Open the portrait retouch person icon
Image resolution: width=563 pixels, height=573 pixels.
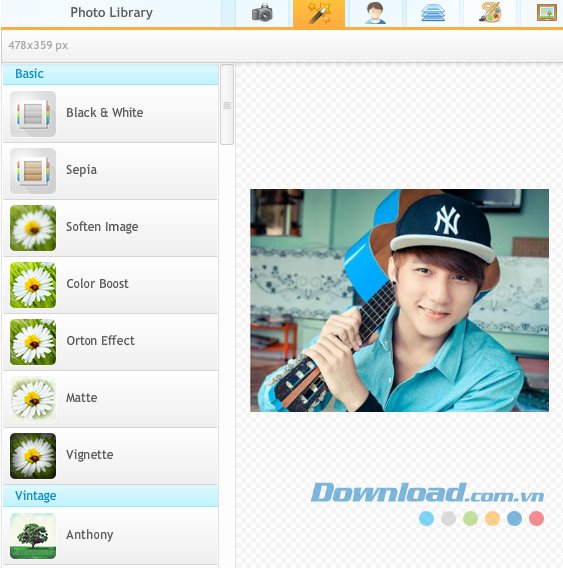click(376, 13)
